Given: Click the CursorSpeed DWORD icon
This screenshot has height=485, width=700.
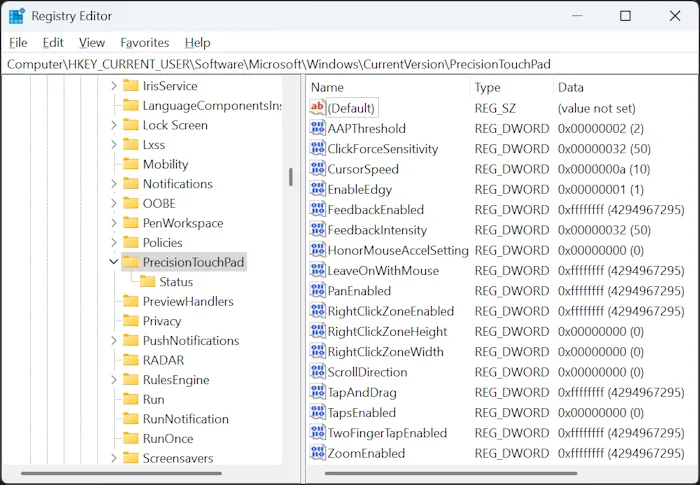Looking at the screenshot, I should coord(317,169).
